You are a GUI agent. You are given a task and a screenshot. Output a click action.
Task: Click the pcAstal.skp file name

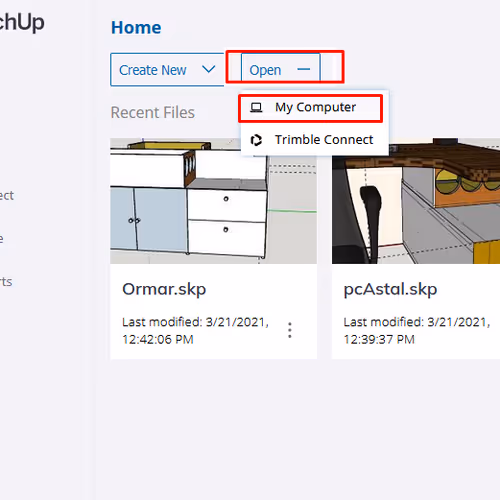[390, 289]
